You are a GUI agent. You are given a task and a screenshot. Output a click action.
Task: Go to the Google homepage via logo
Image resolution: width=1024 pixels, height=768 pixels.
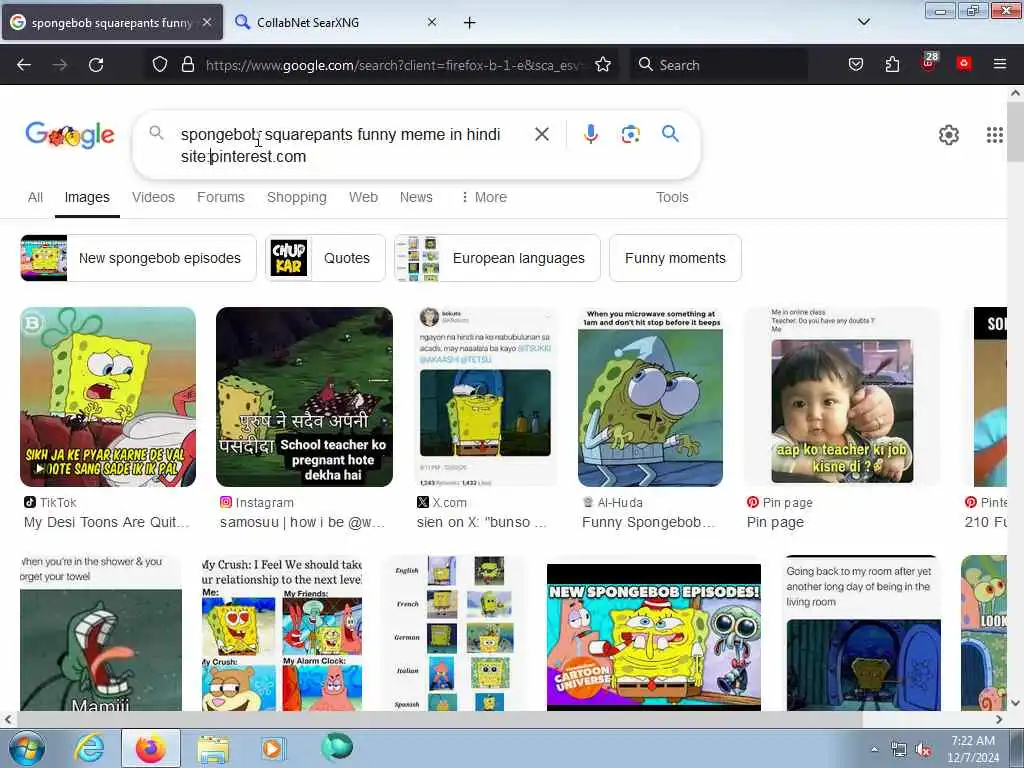point(70,135)
